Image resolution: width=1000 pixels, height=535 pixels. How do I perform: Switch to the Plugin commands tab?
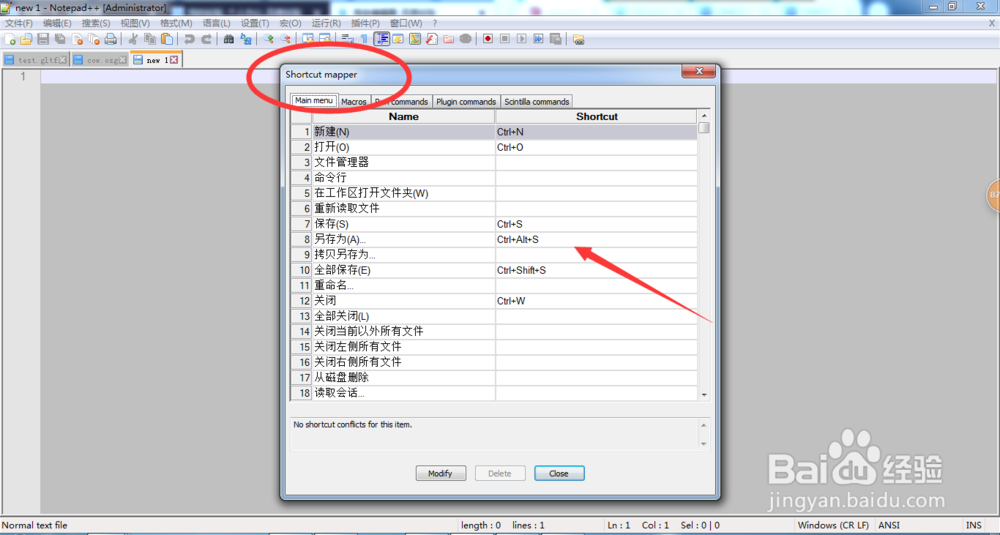466,101
